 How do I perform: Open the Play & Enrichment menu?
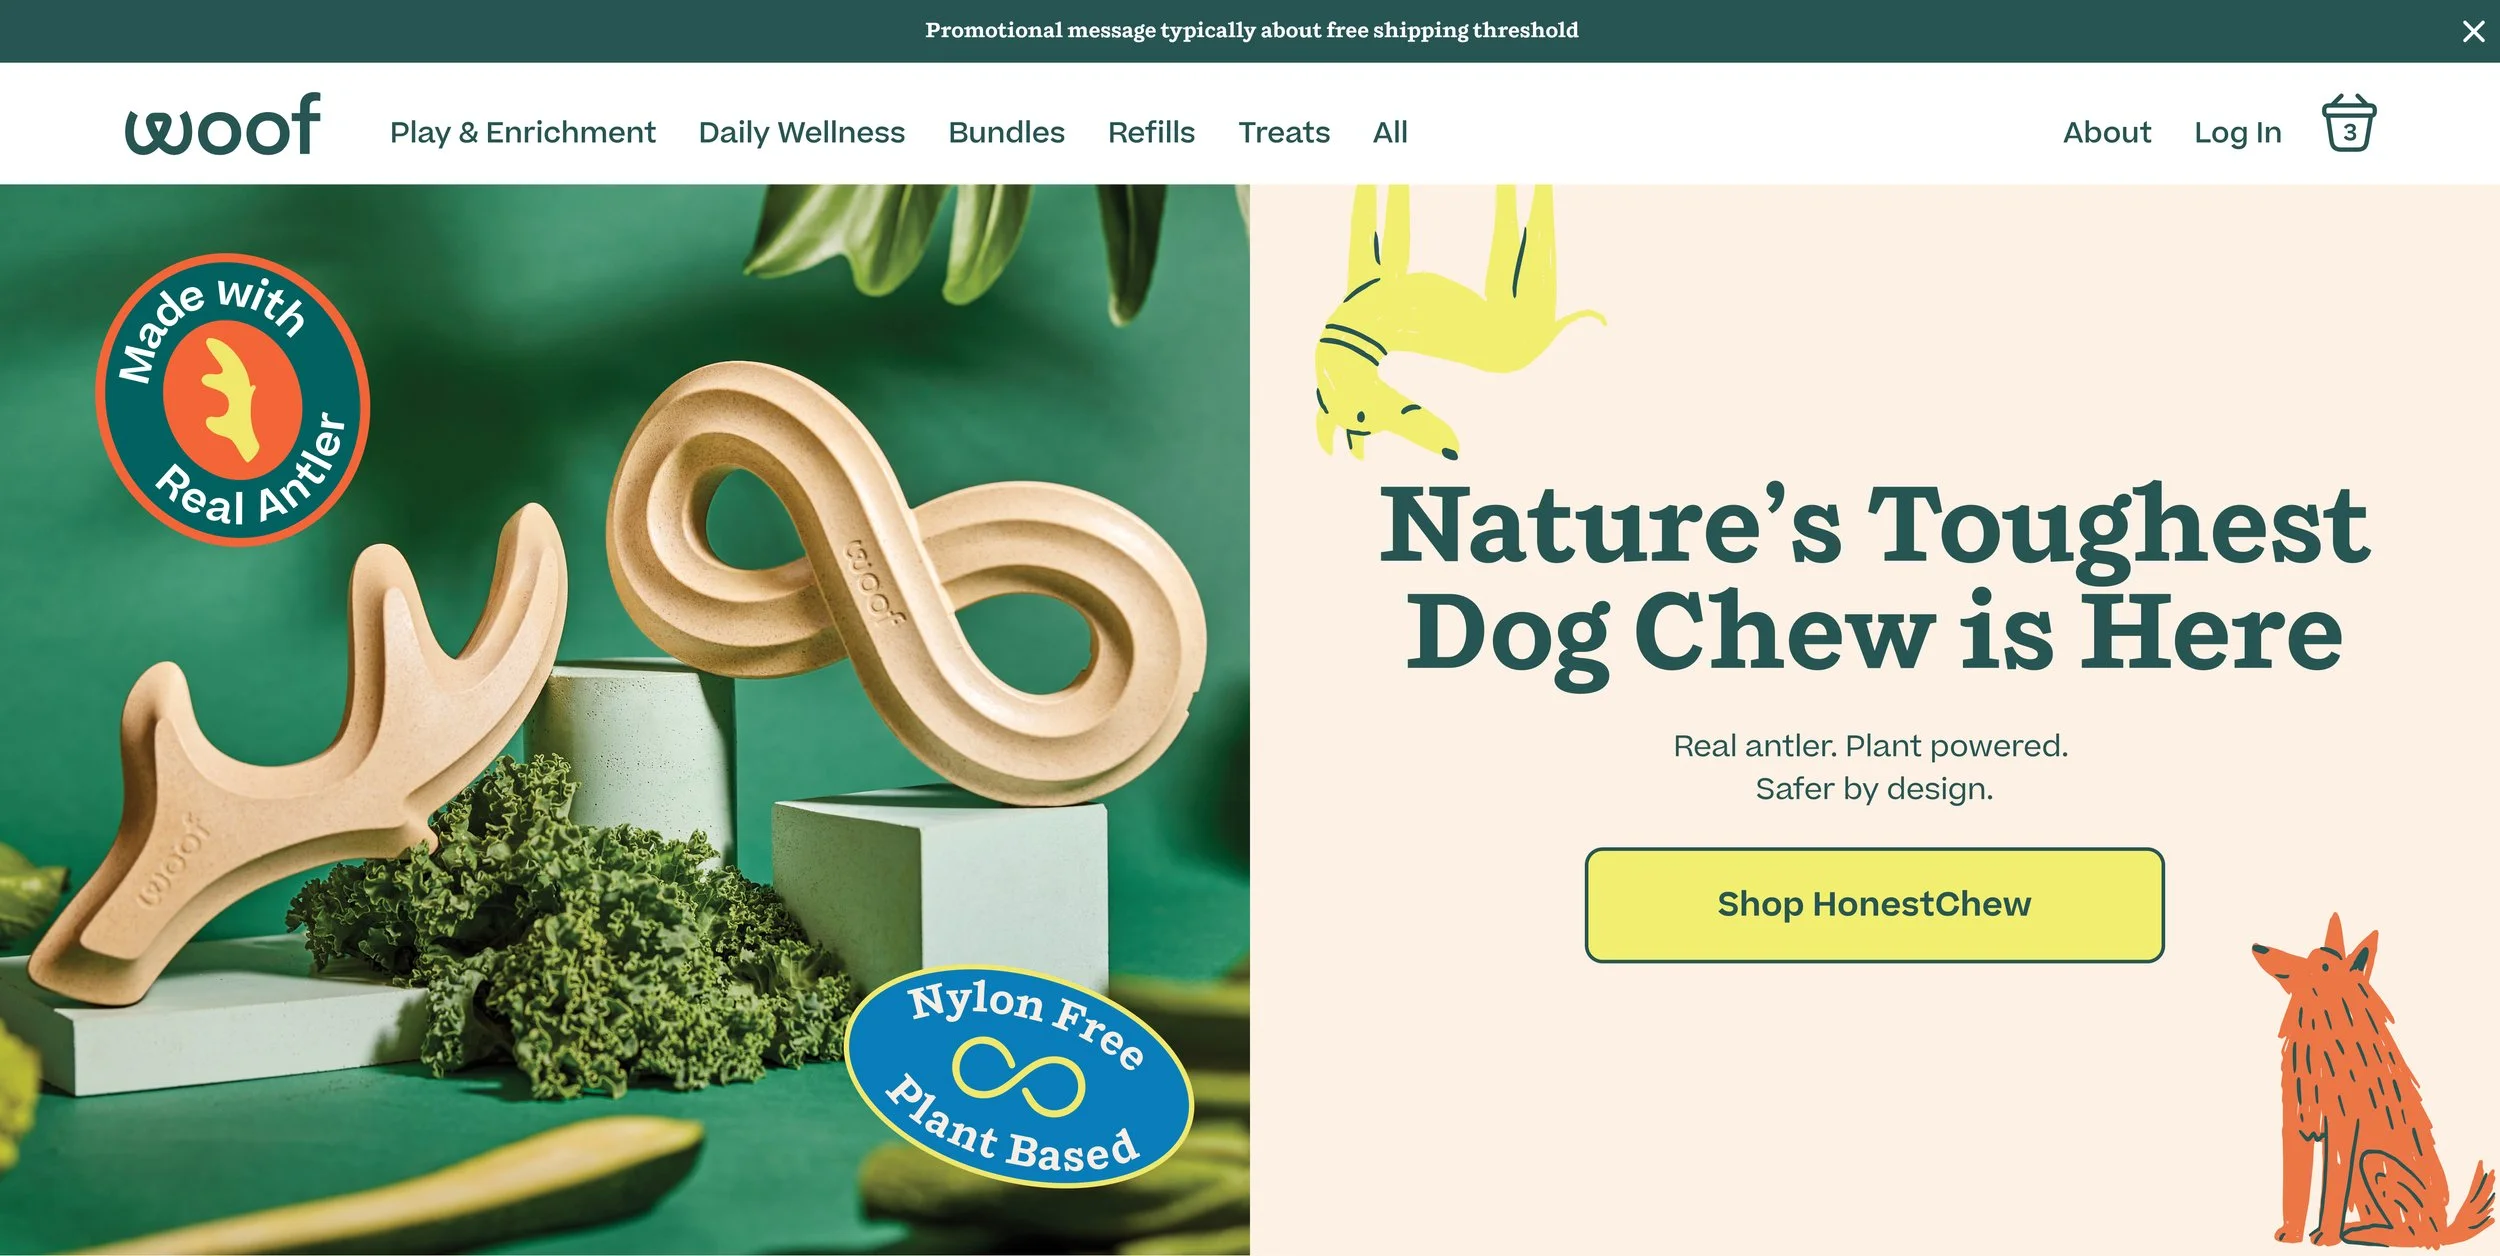522,132
